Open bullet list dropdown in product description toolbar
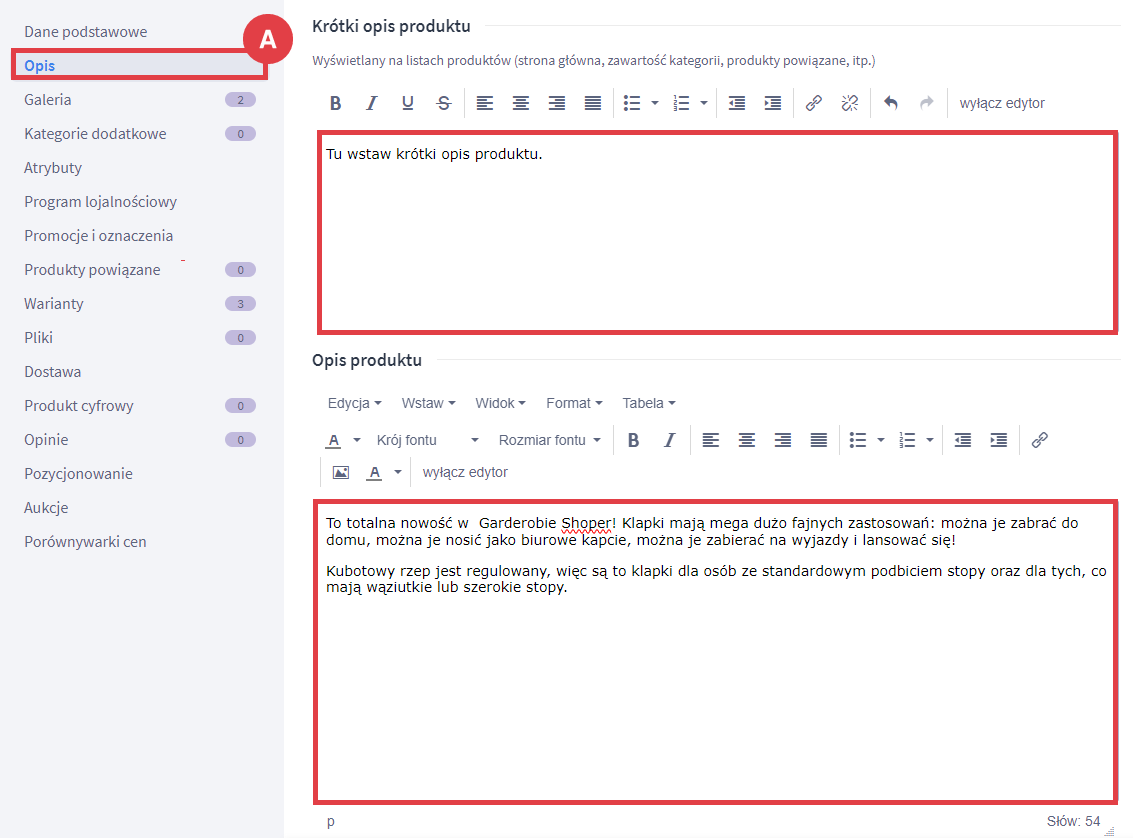This screenshot has width=1133, height=838. pos(881,440)
